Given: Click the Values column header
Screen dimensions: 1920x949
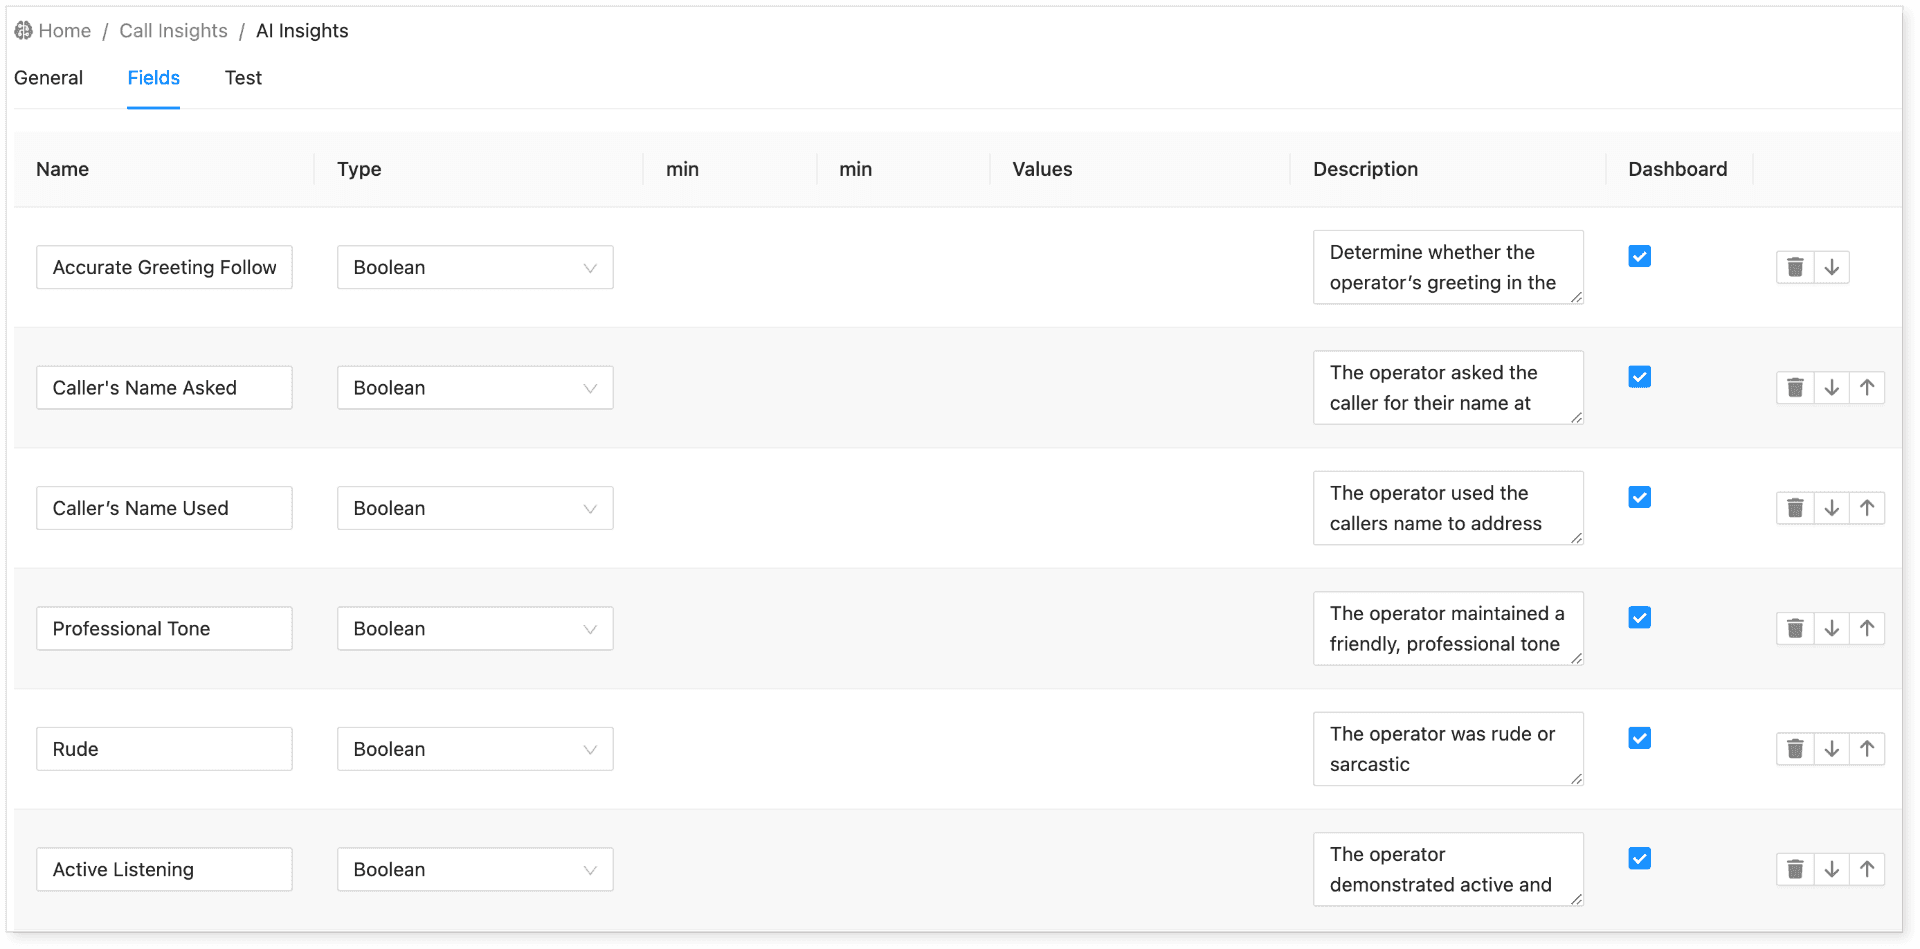Looking at the screenshot, I should point(1042,169).
